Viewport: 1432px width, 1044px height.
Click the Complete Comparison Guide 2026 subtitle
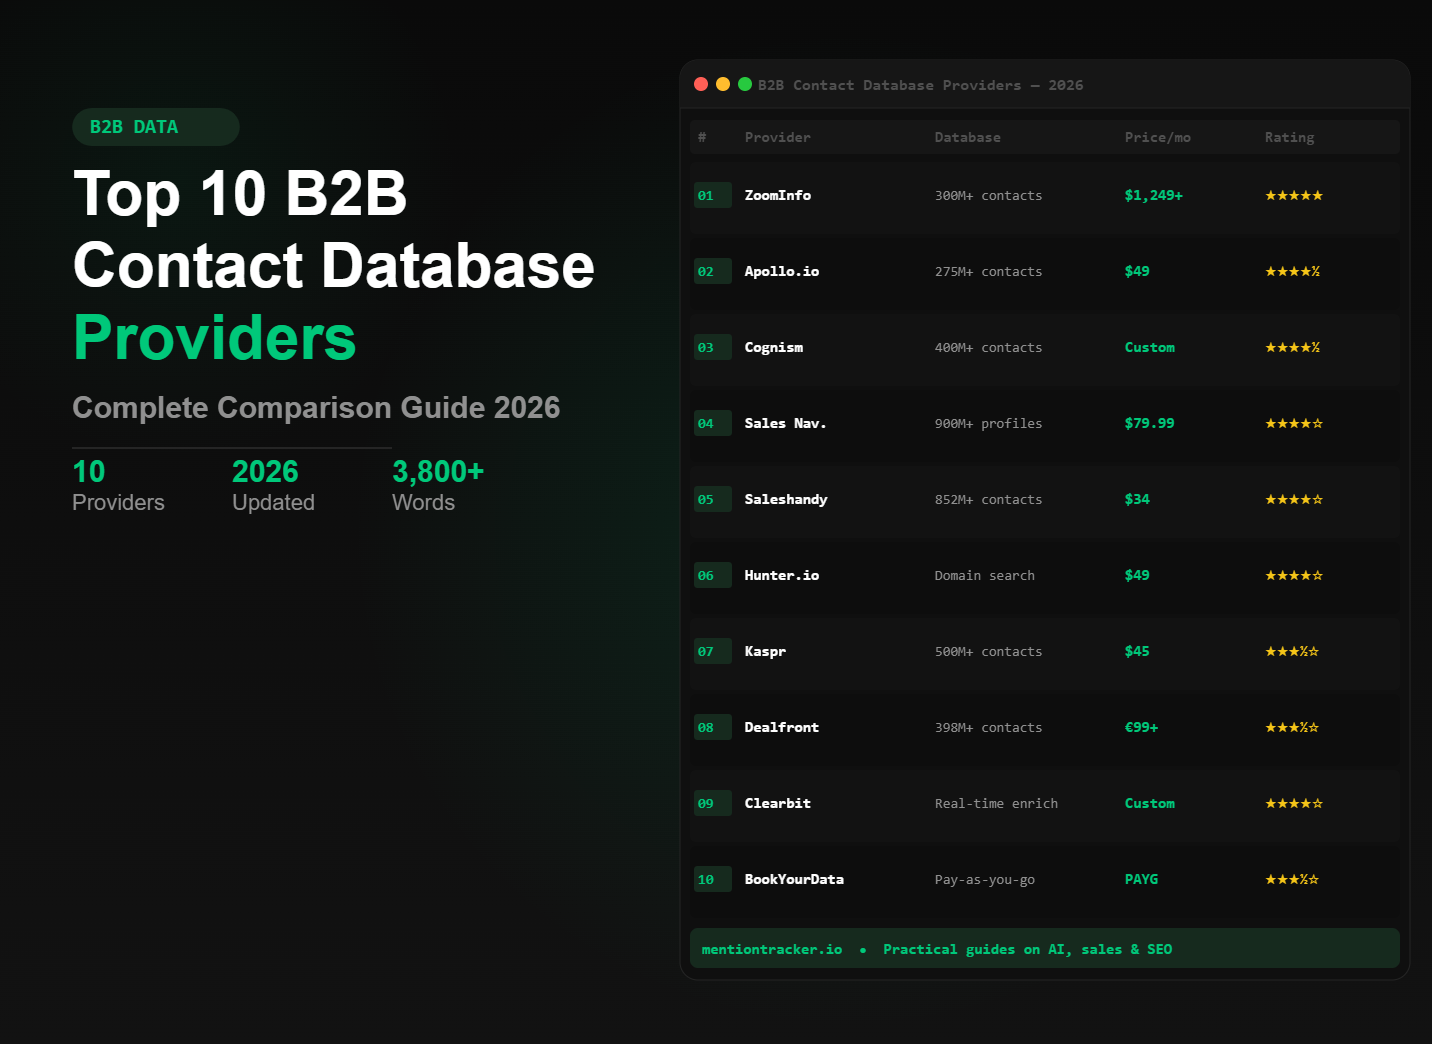(x=316, y=408)
